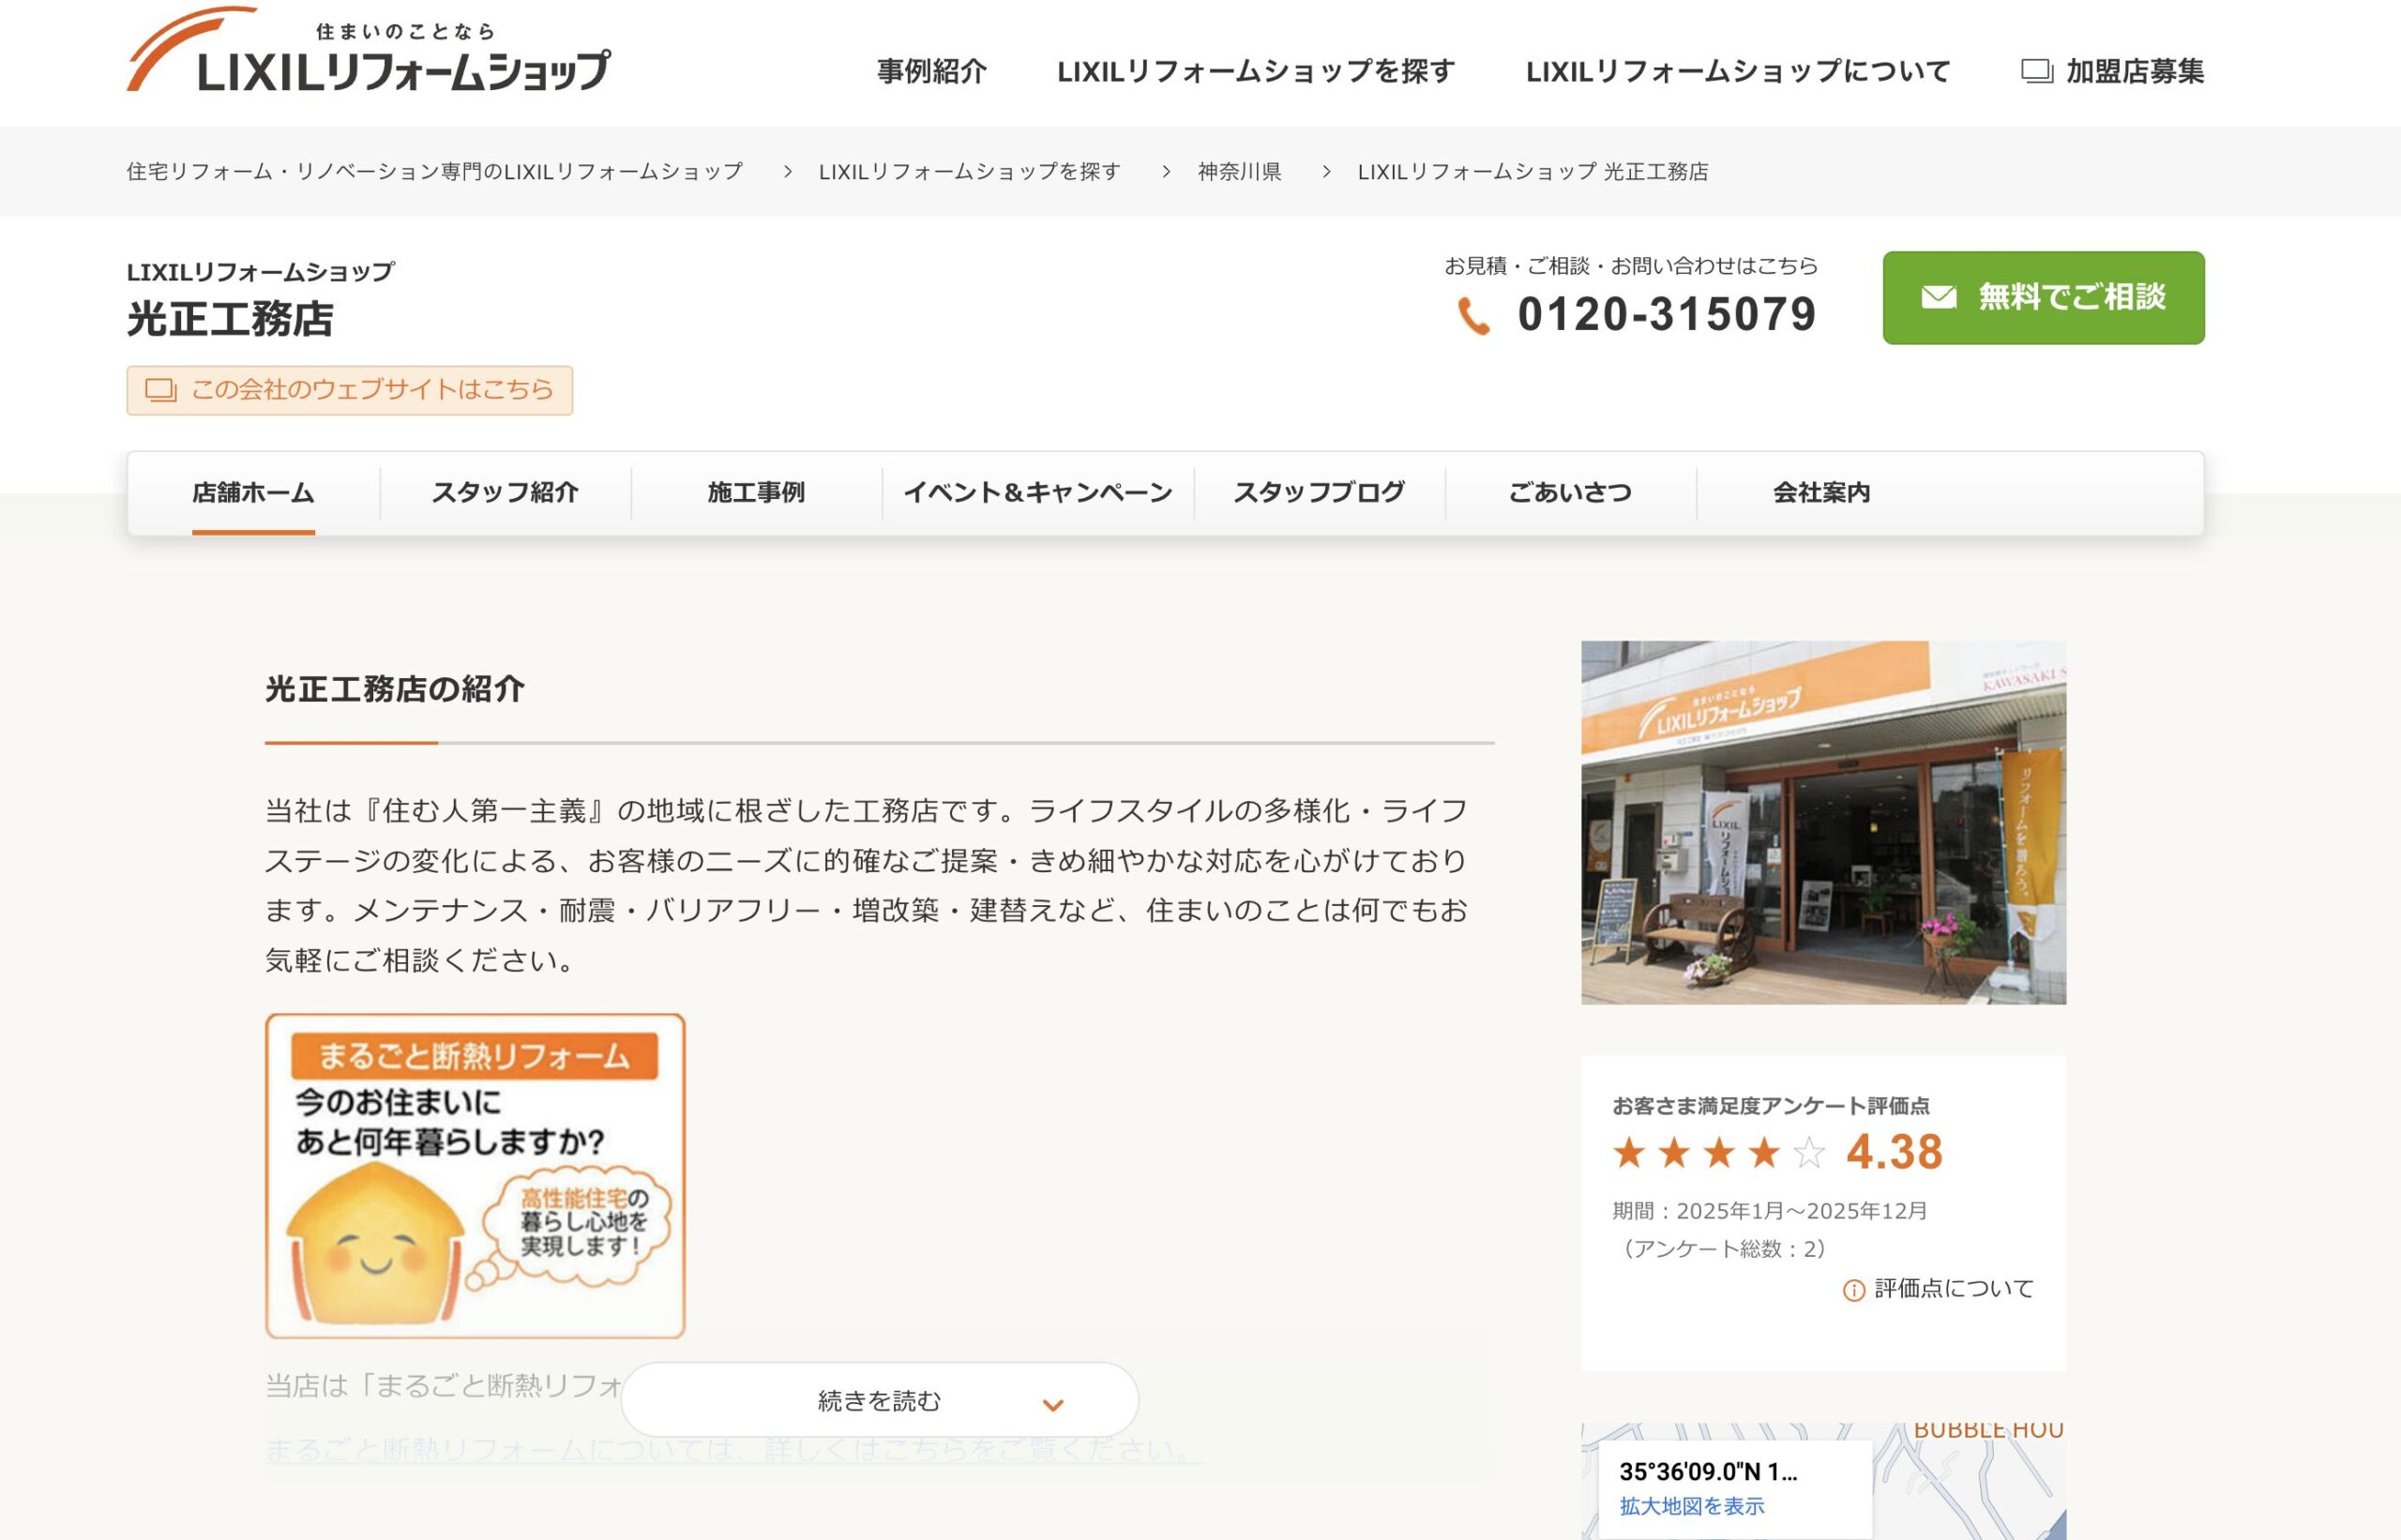
Task: Switch to the 施工事例 tab
Action: 756,492
